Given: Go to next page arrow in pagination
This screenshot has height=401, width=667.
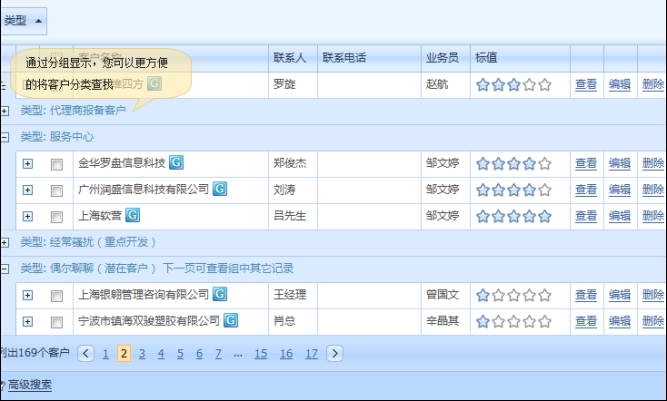Looking at the screenshot, I should (x=335, y=353).
